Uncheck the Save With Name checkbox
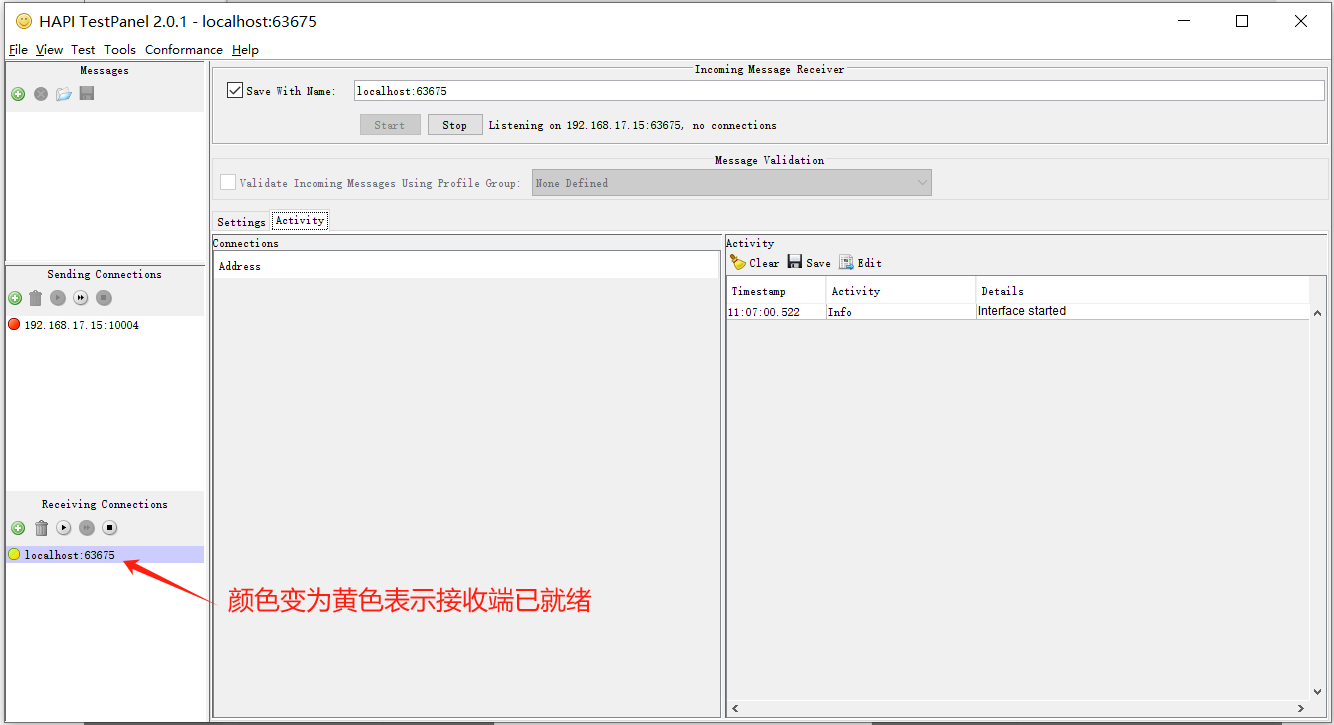The image size is (1334, 725). [x=235, y=91]
